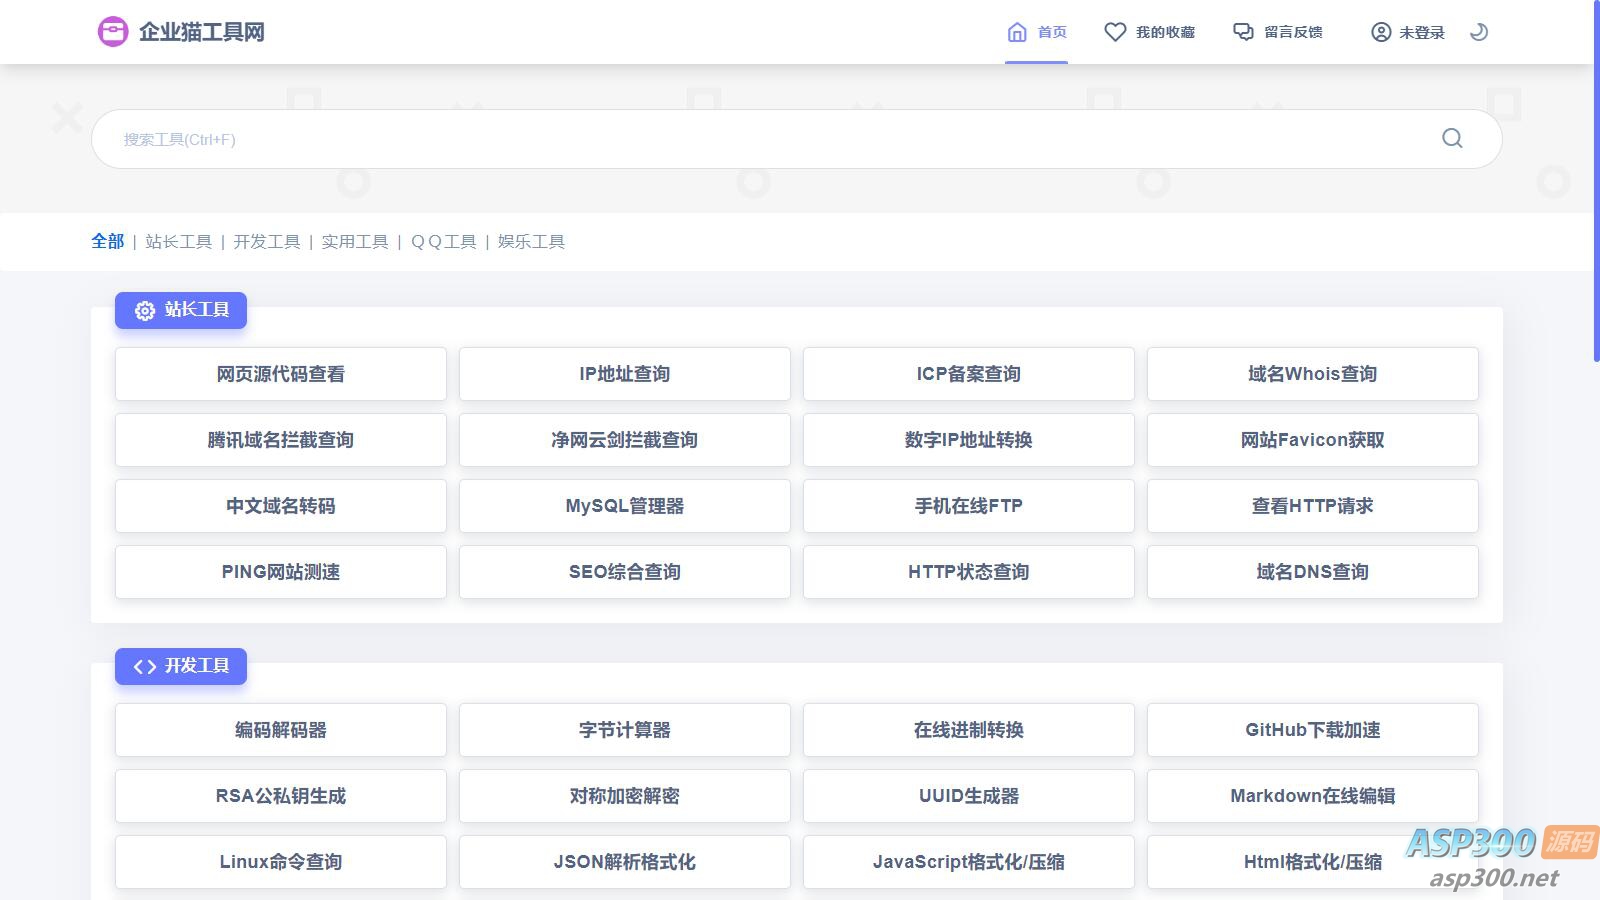The height and width of the screenshot is (900, 1600).
Task: Click the page vertical scrollbar thumb
Action: pyautogui.click(x=1596, y=180)
